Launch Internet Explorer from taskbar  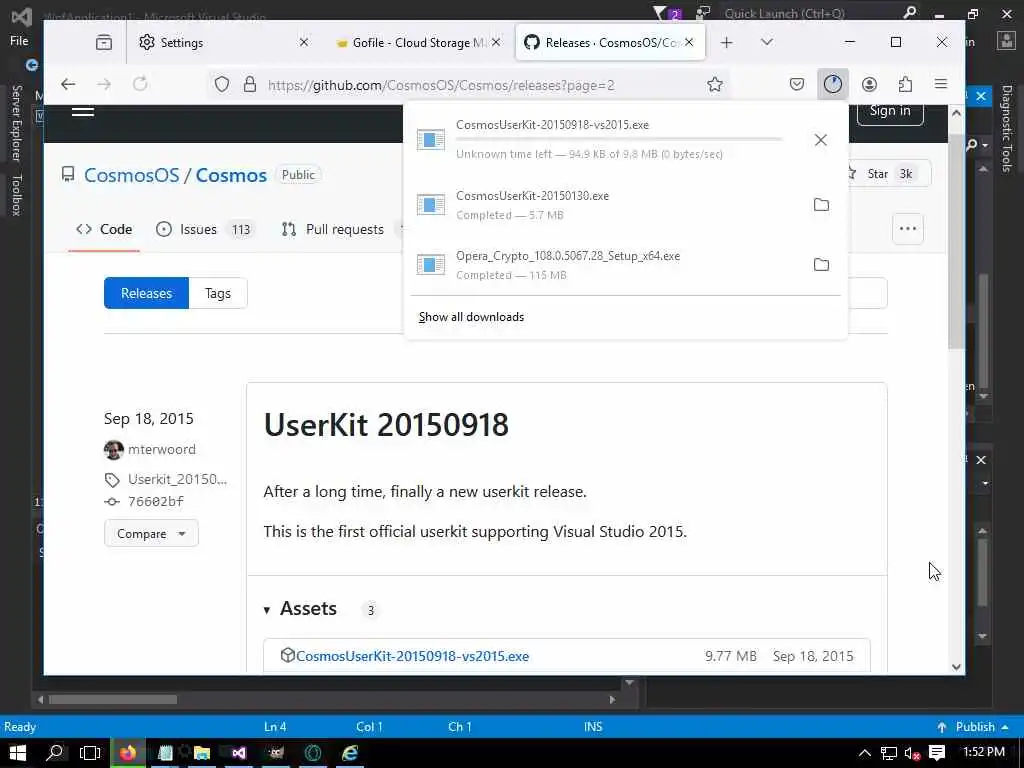coord(350,753)
